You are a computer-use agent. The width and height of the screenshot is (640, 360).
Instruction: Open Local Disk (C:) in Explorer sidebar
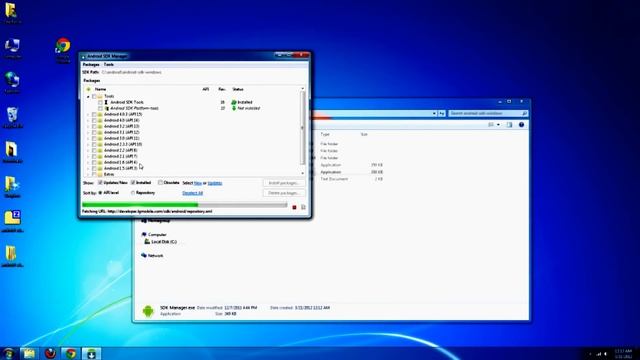tap(164, 242)
